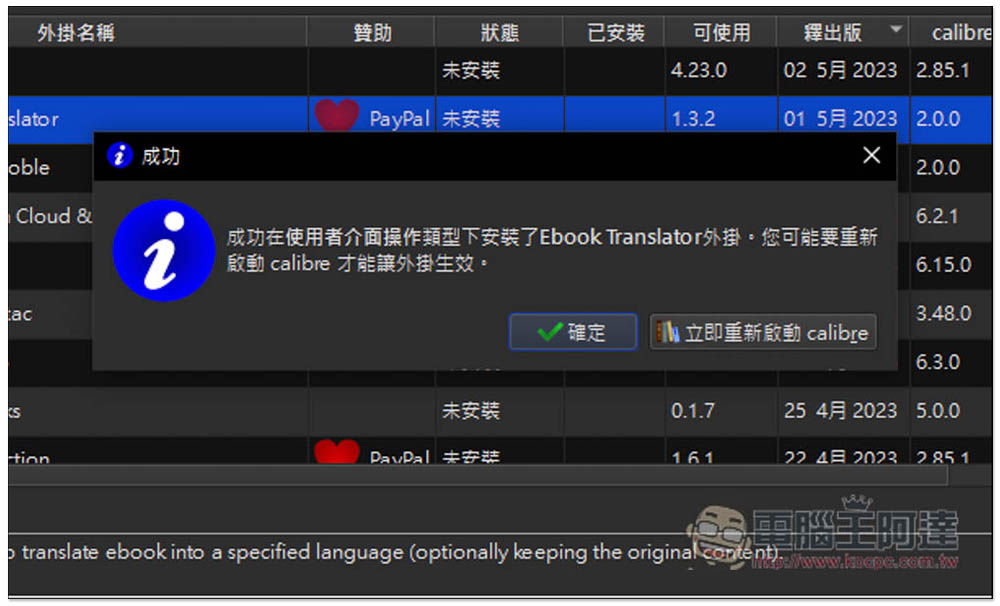The image size is (1000, 606).
Task: Sort by 狀態 column header
Action: [499, 33]
